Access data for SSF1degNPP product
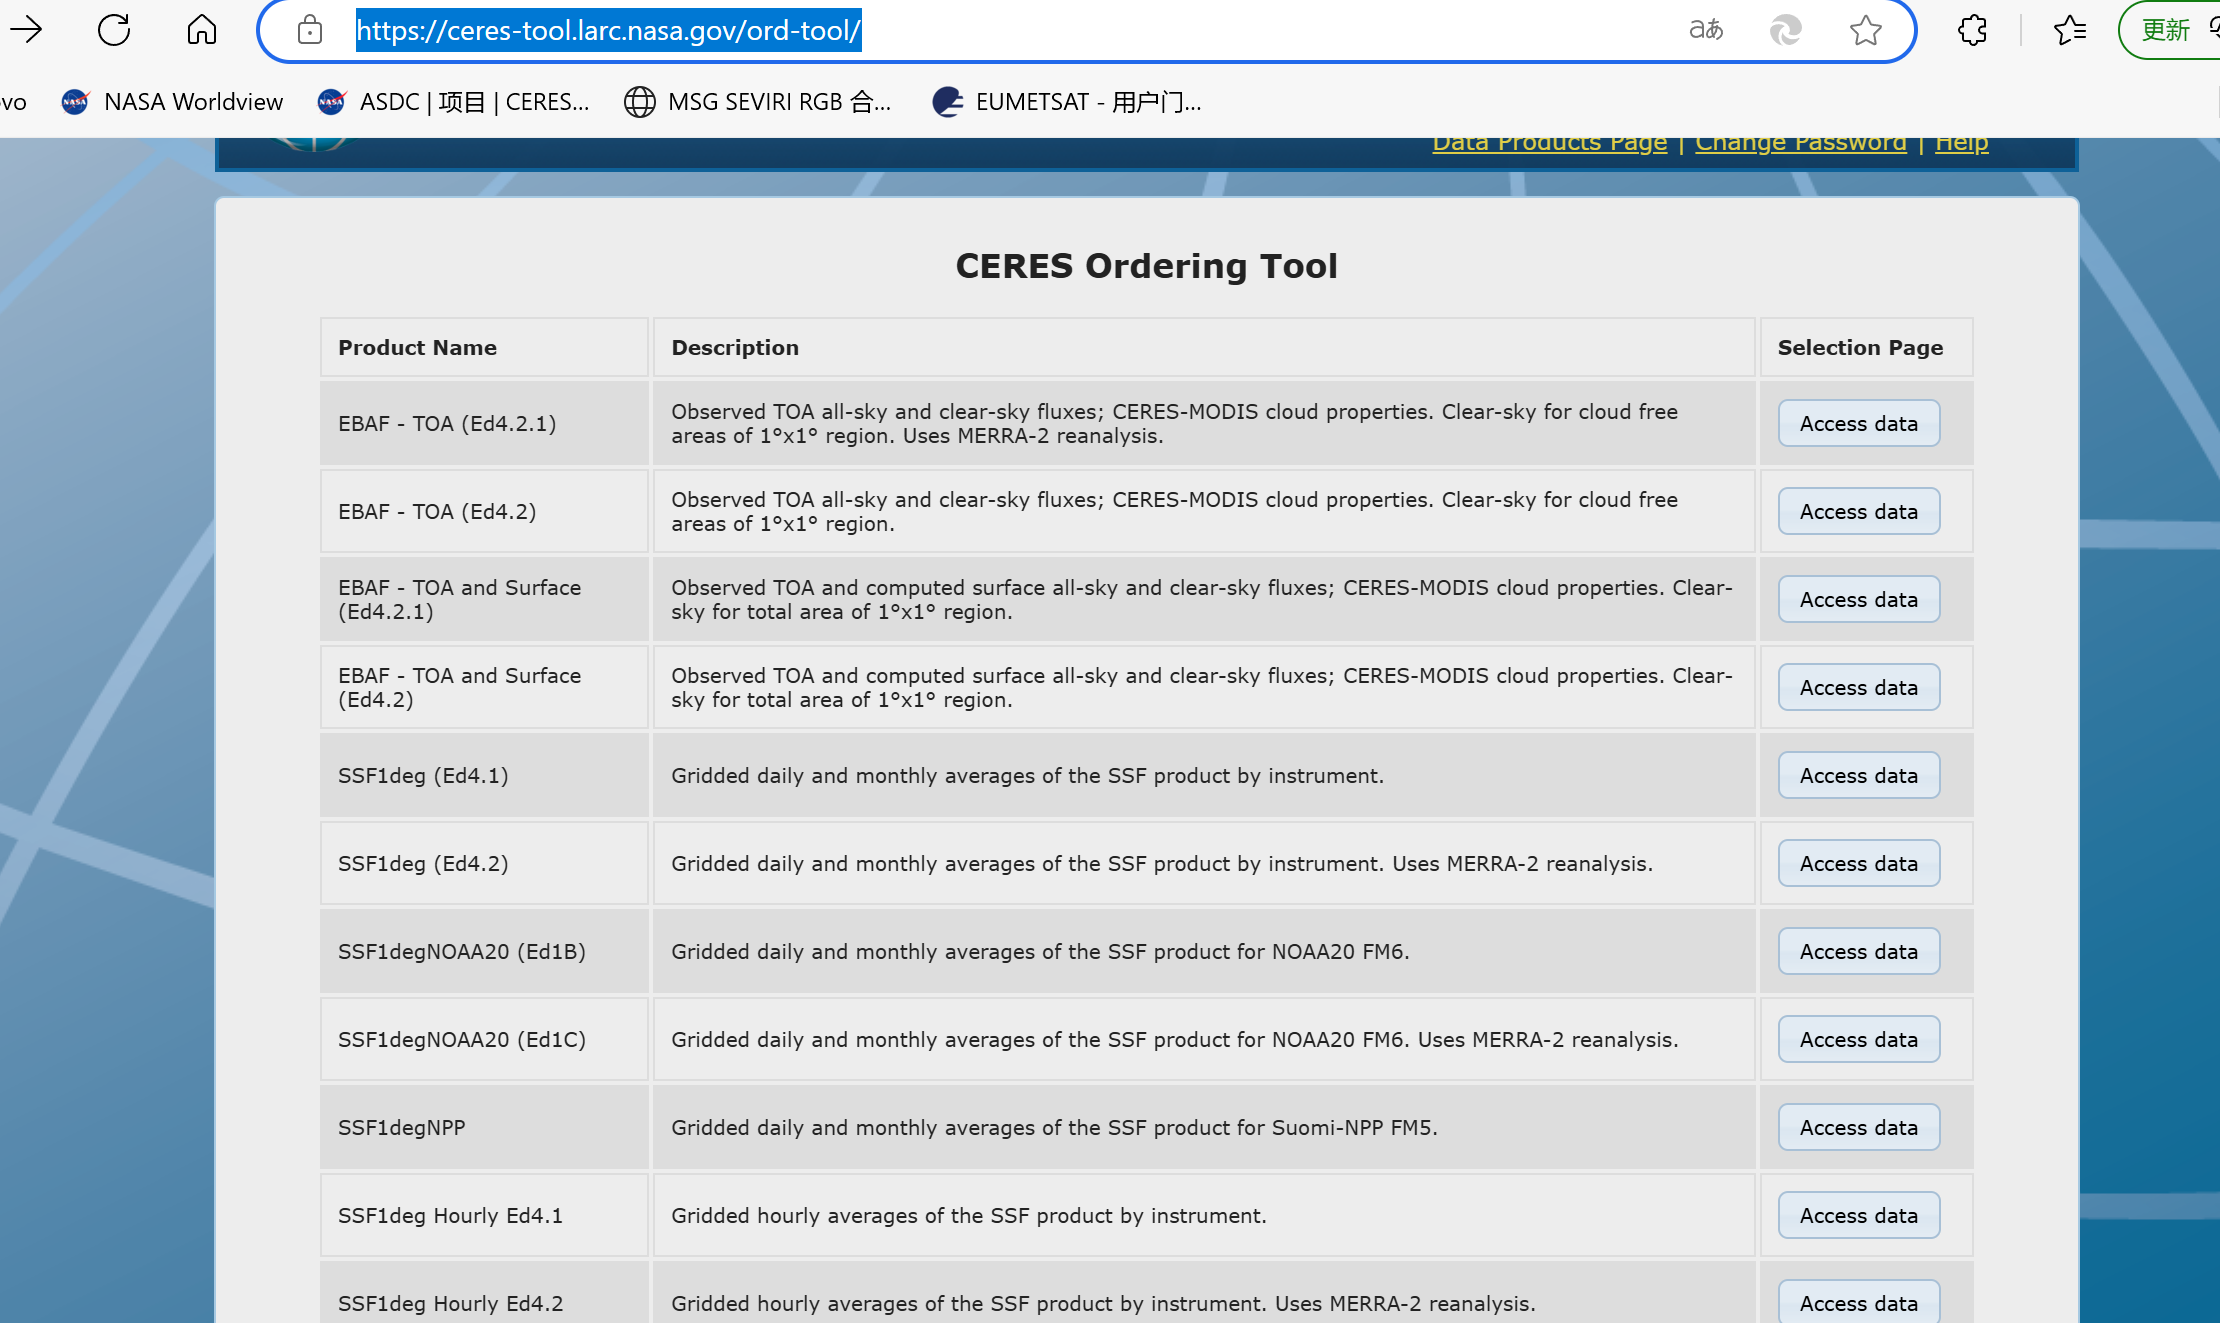 pyautogui.click(x=1857, y=1126)
